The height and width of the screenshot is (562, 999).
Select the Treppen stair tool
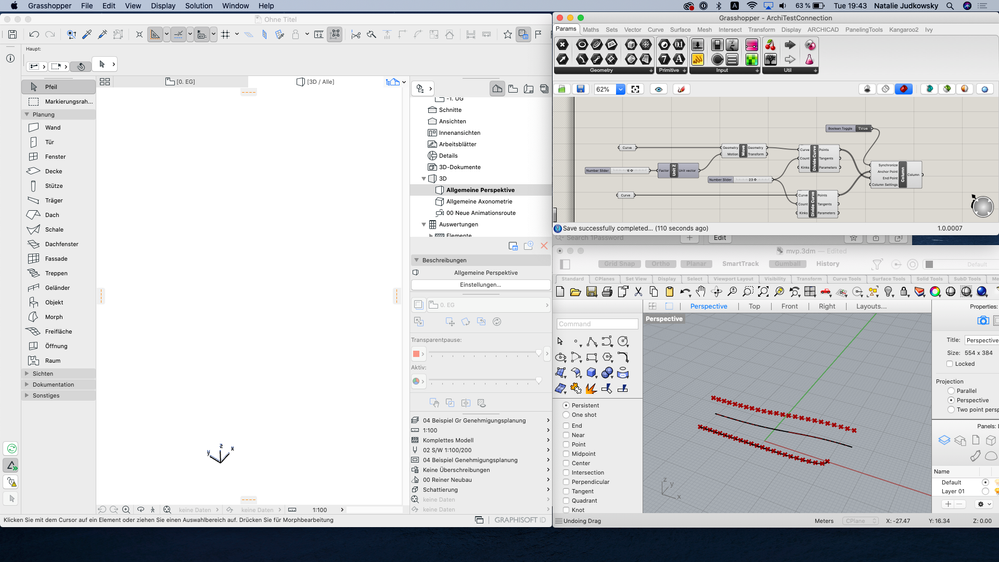(x=55, y=273)
